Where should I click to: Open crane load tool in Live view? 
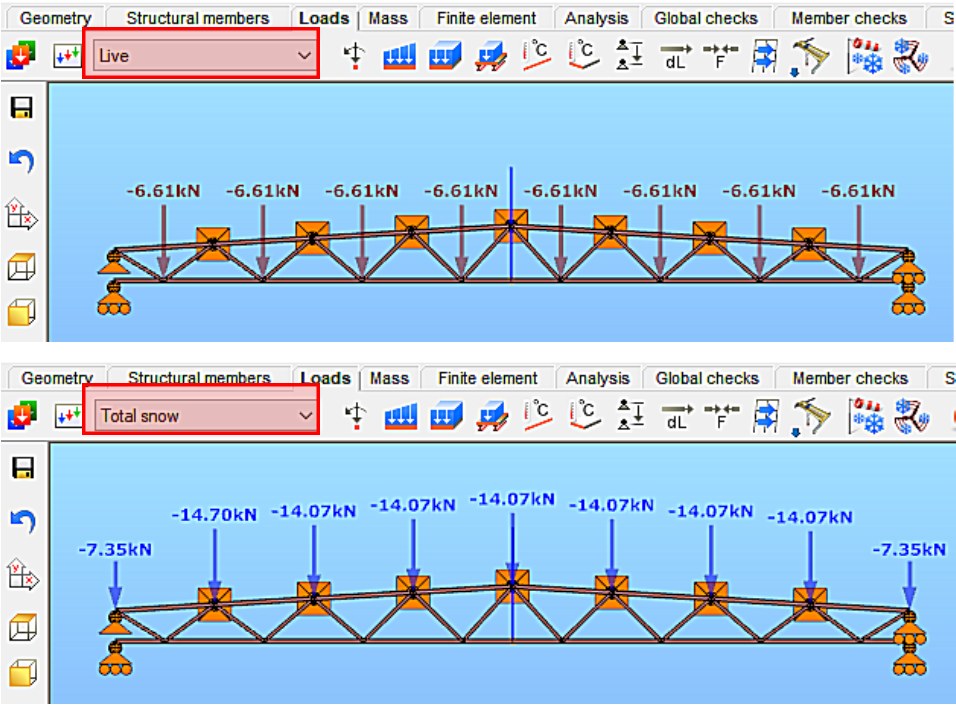tap(810, 57)
